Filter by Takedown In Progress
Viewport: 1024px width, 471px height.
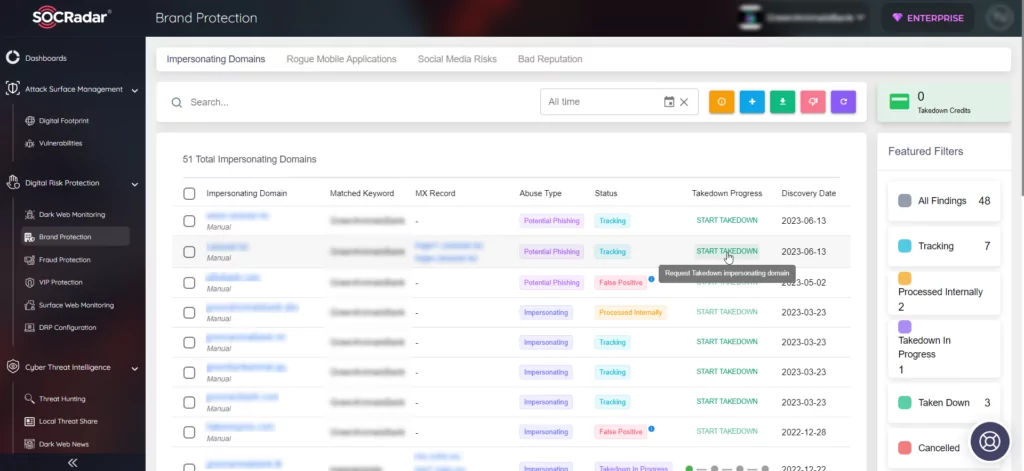pyautogui.click(x=944, y=349)
